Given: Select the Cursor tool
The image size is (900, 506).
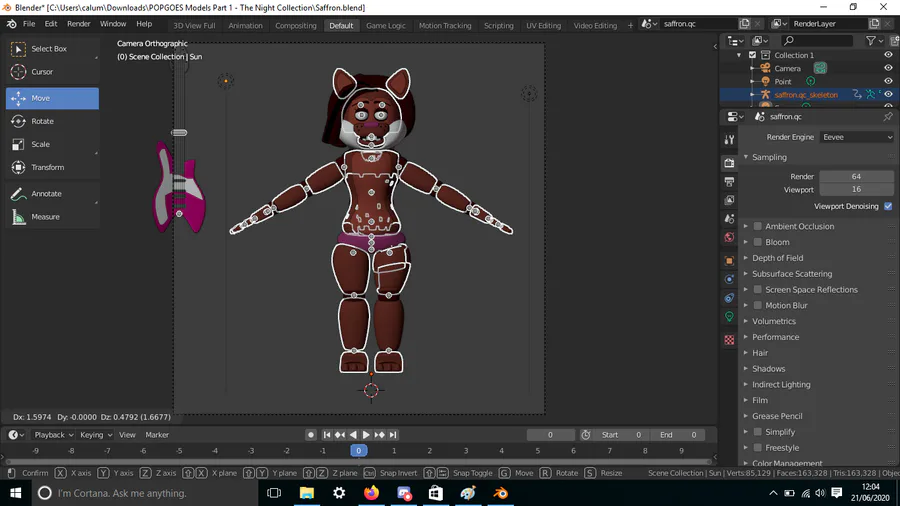Looking at the screenshot, I should (52, 72).
